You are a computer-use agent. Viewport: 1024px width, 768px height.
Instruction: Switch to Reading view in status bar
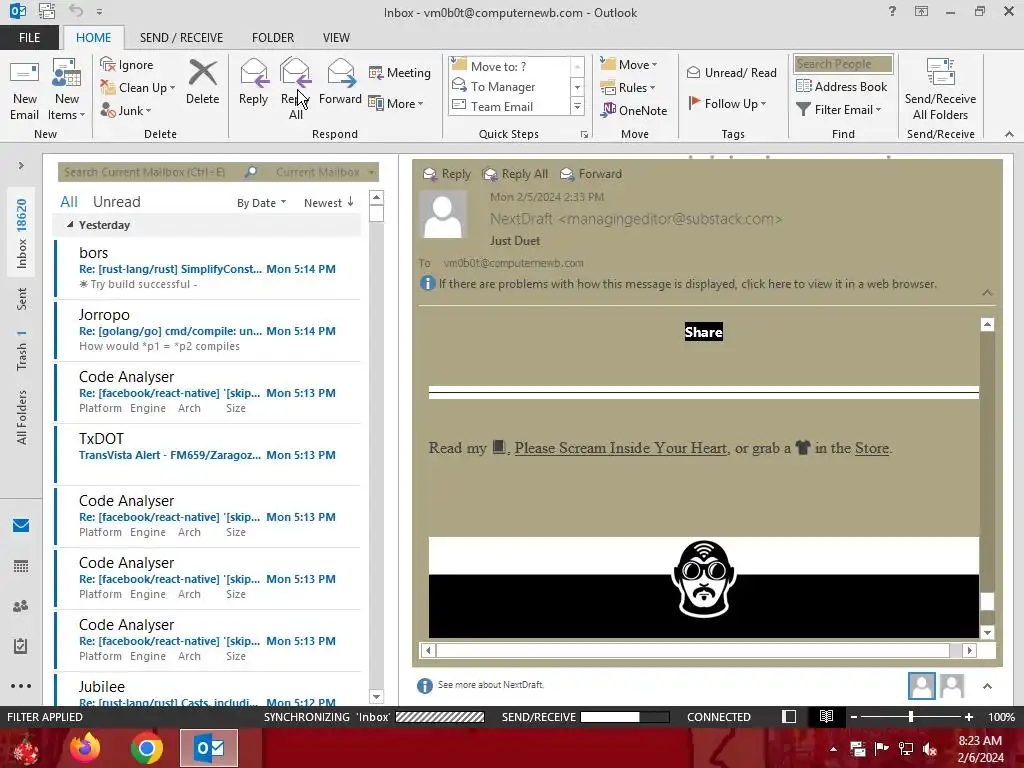pyautogui.click(x=826, y=717)
